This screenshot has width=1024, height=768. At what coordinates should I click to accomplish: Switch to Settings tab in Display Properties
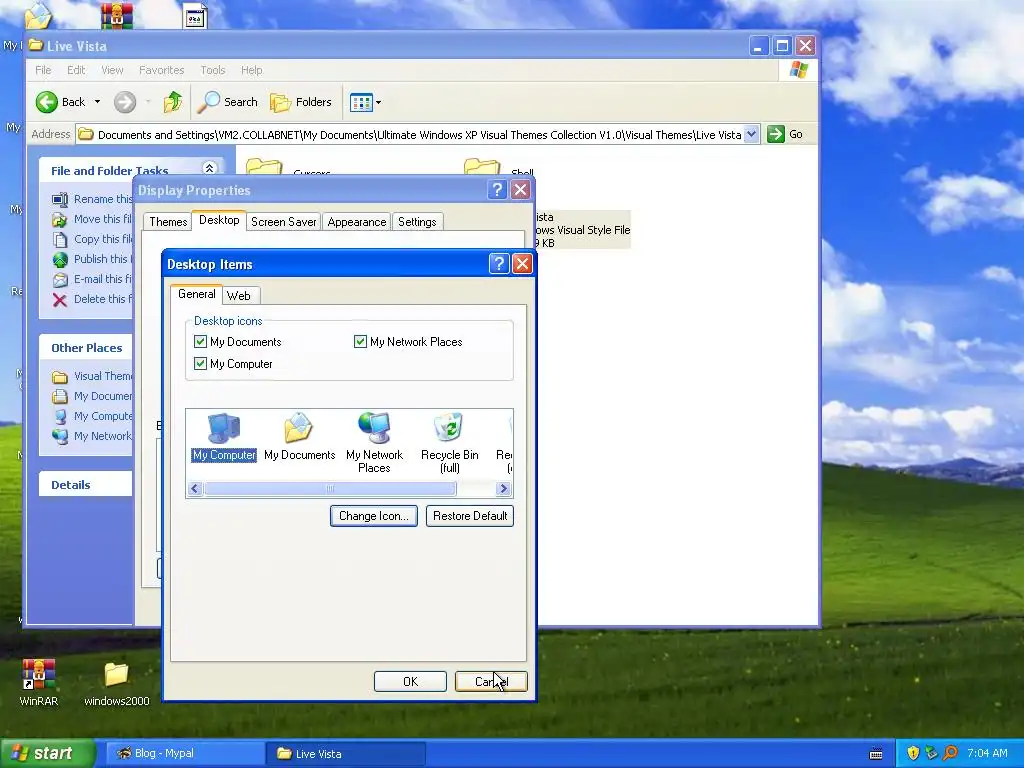[x=417, y=222]
